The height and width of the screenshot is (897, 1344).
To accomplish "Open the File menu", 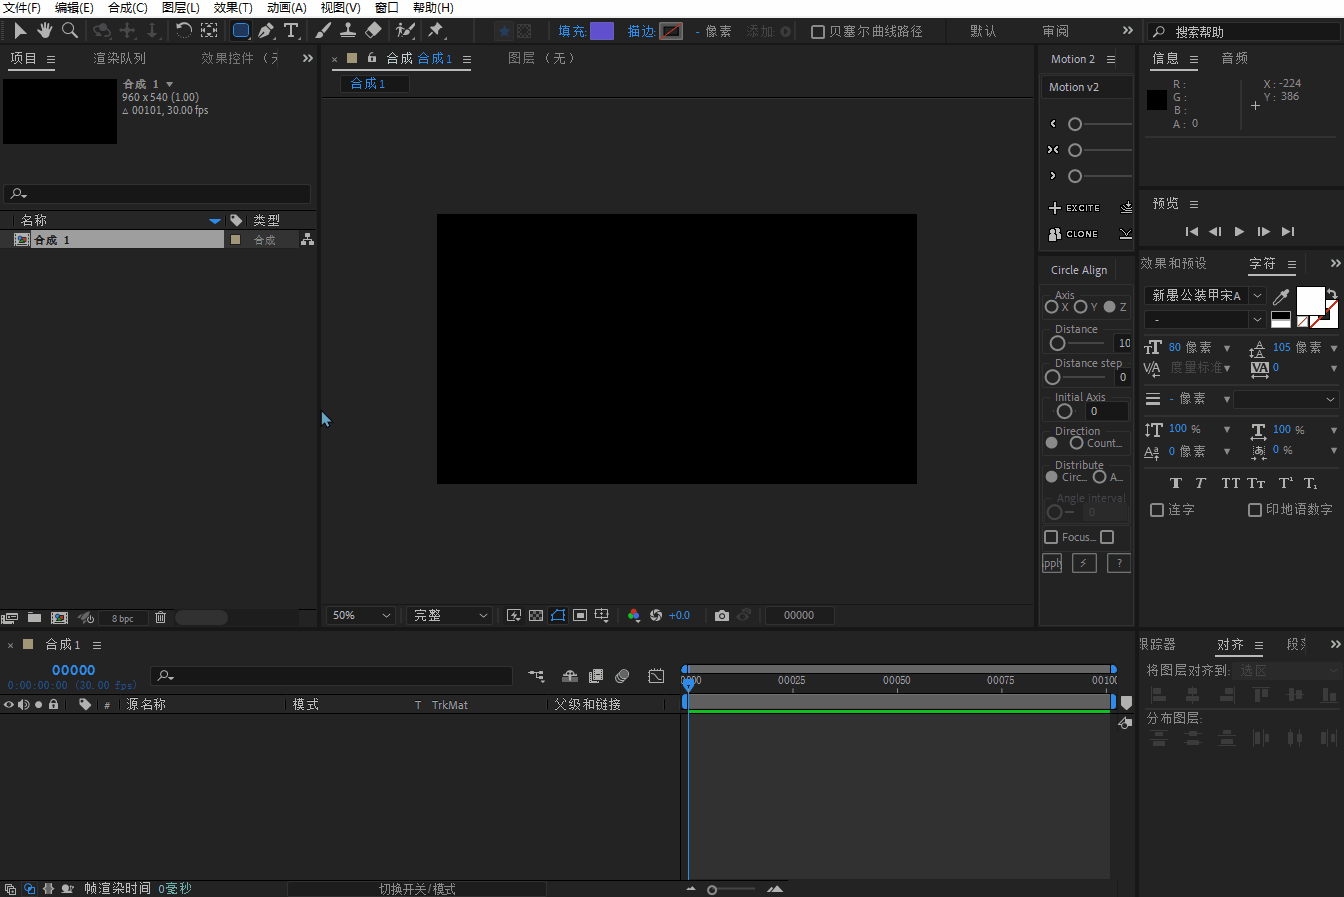I will pyautogui.click(x=21, y=8).
